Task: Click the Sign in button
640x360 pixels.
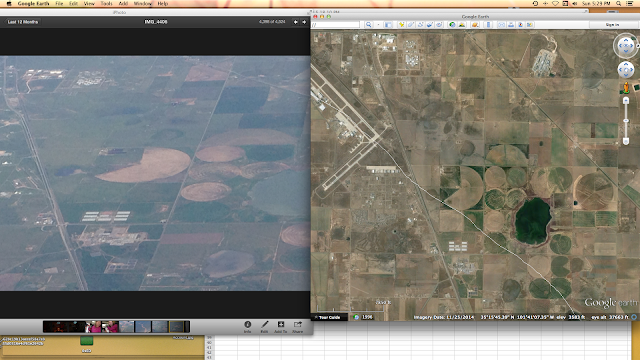Action: (x=612, y=24)
